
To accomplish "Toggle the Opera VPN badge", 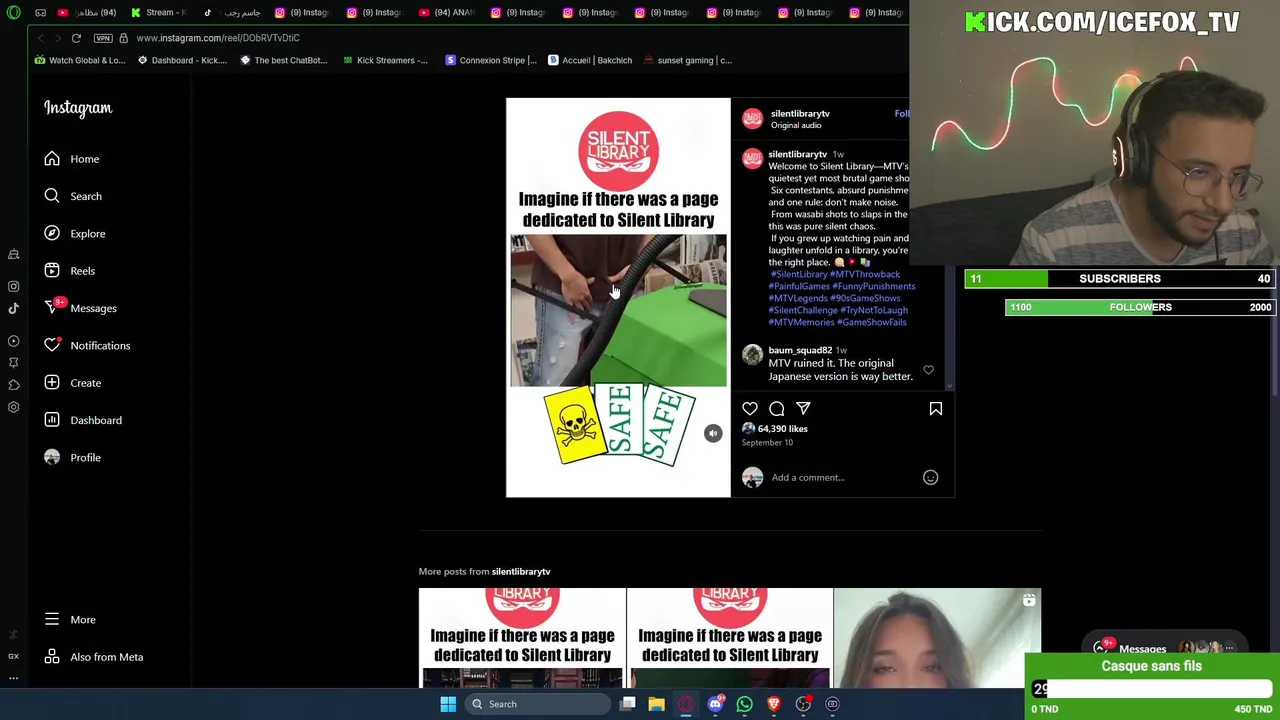I will coord(103,38).
